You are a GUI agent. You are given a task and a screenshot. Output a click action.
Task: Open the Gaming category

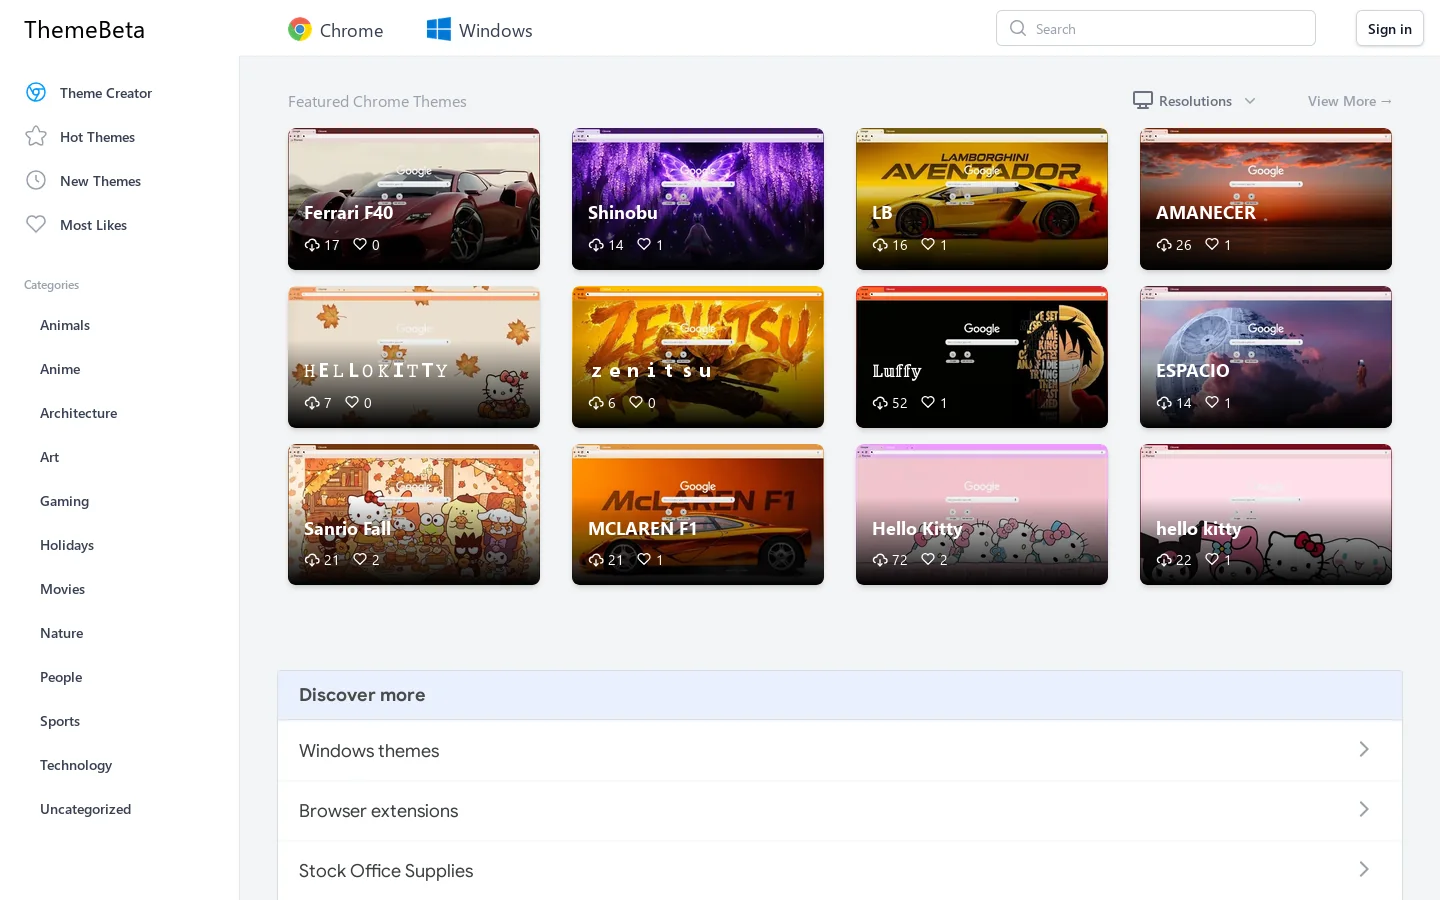64,501
